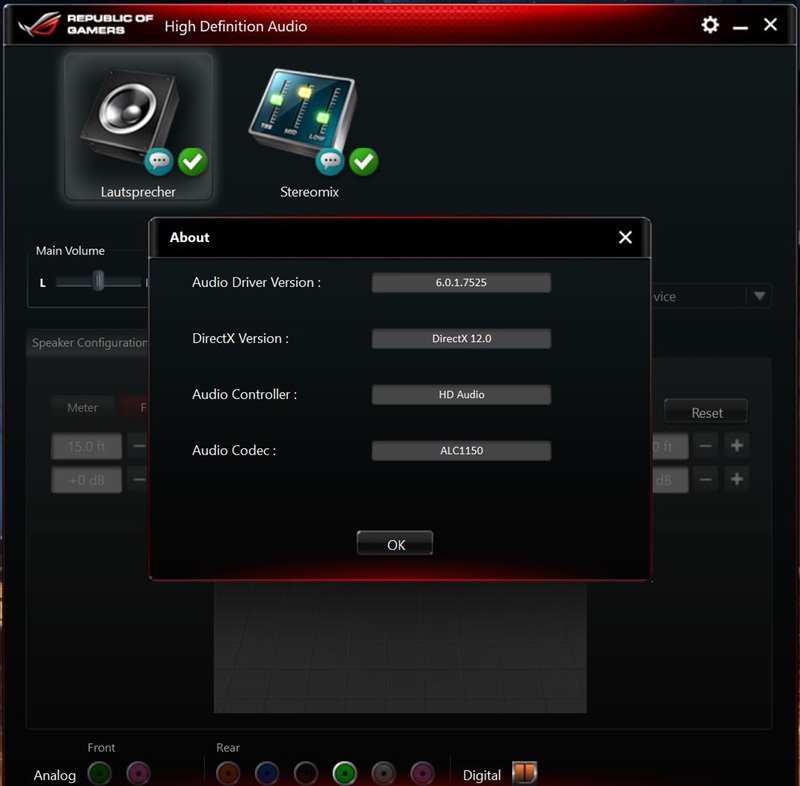Click the front pink microphone jack
Screen dimensions: 800x786
(138, 773)
